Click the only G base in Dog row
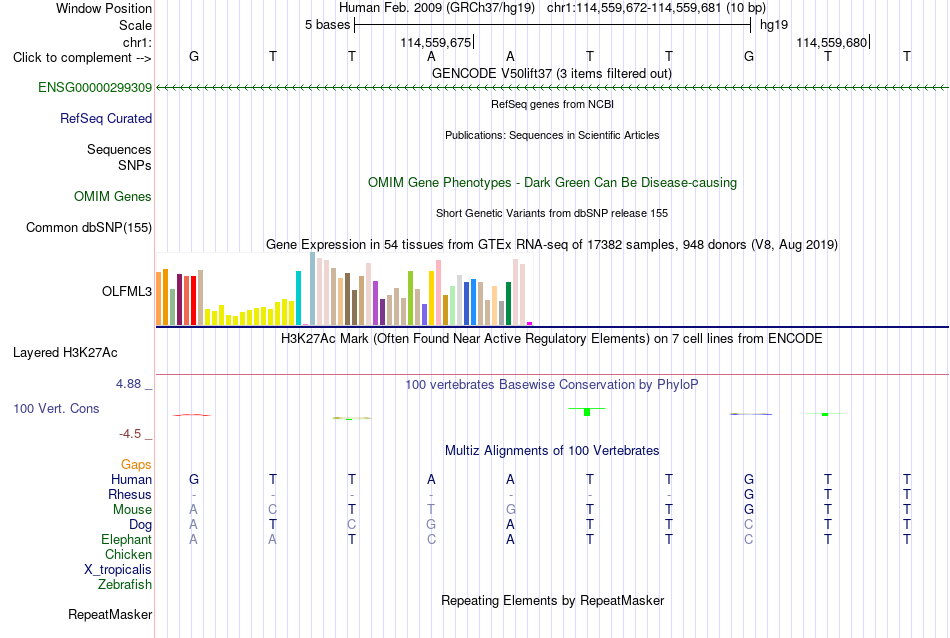Viewport: 950px width, 638px height. [x=431, y=525]
